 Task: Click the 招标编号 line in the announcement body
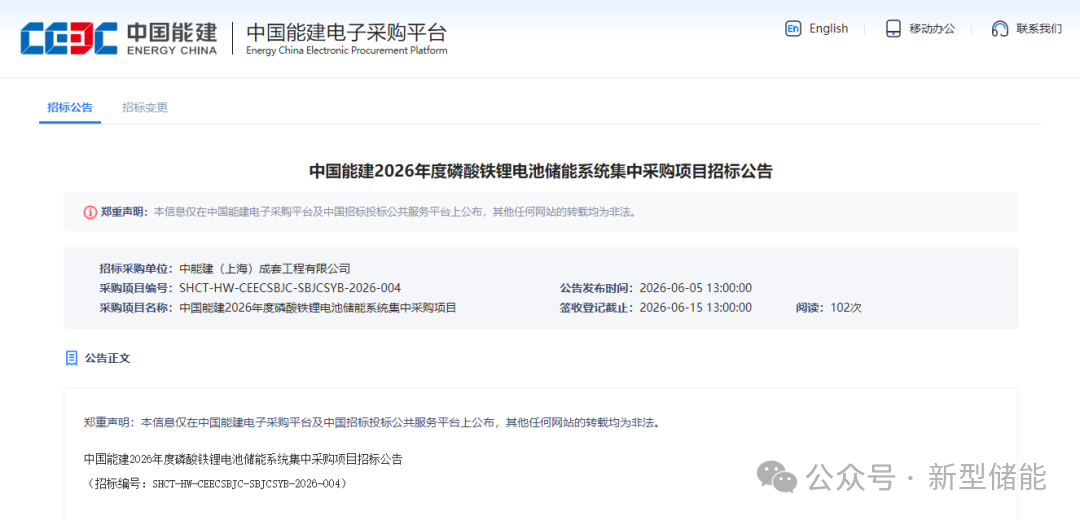click(x=218, y=484)
